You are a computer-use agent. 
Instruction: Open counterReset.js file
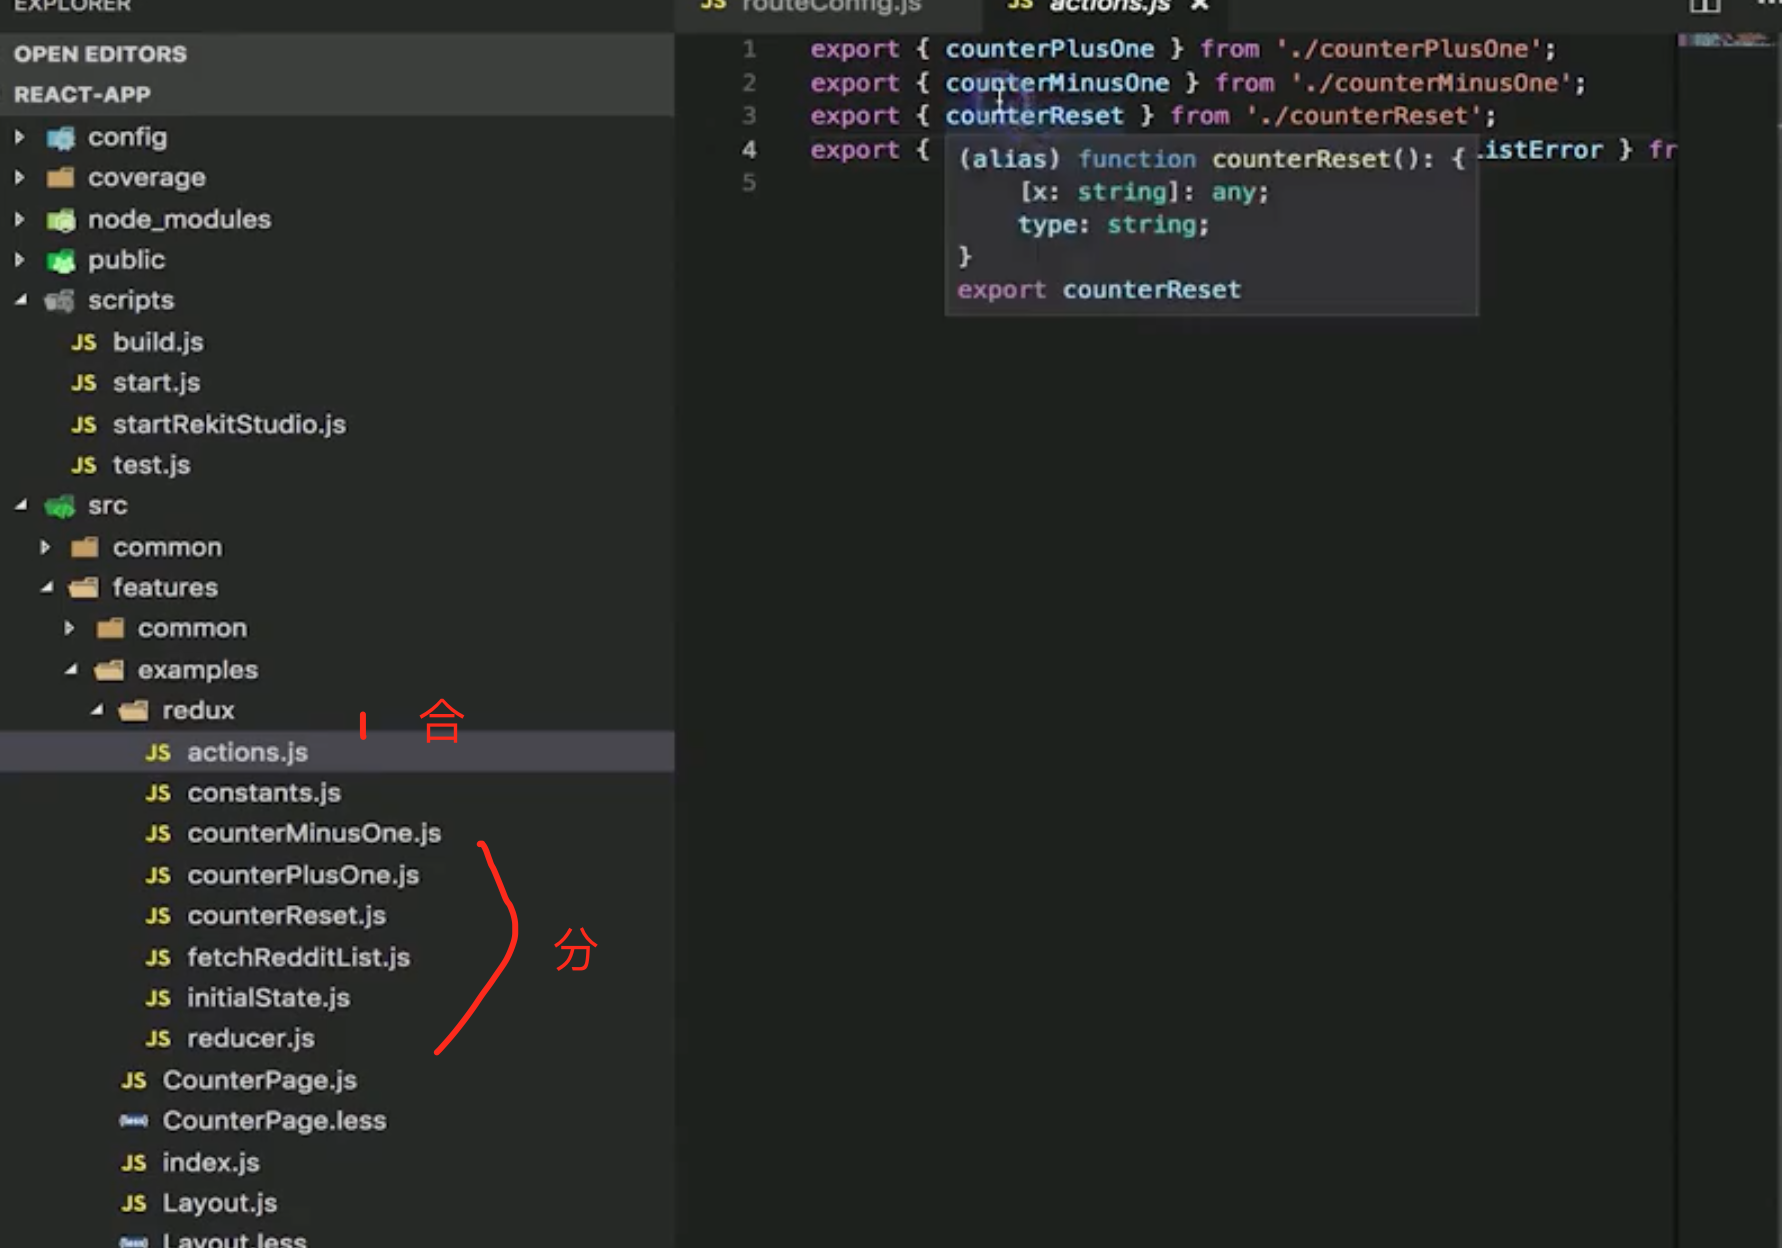point(286,916)
